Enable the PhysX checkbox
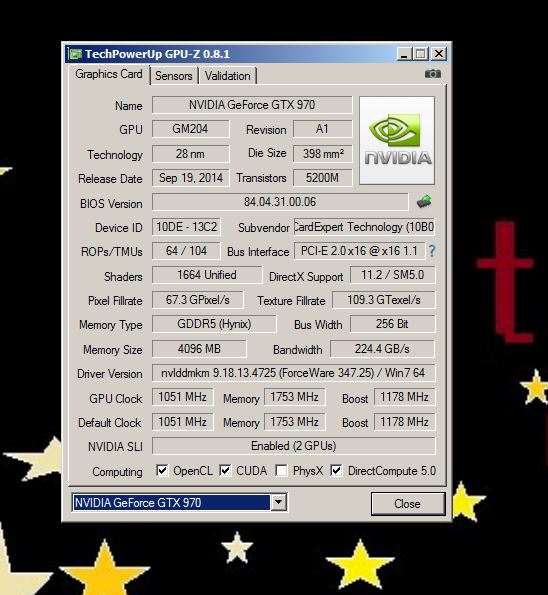This screenshot has width=548, height=595. [x=281, y=471]
